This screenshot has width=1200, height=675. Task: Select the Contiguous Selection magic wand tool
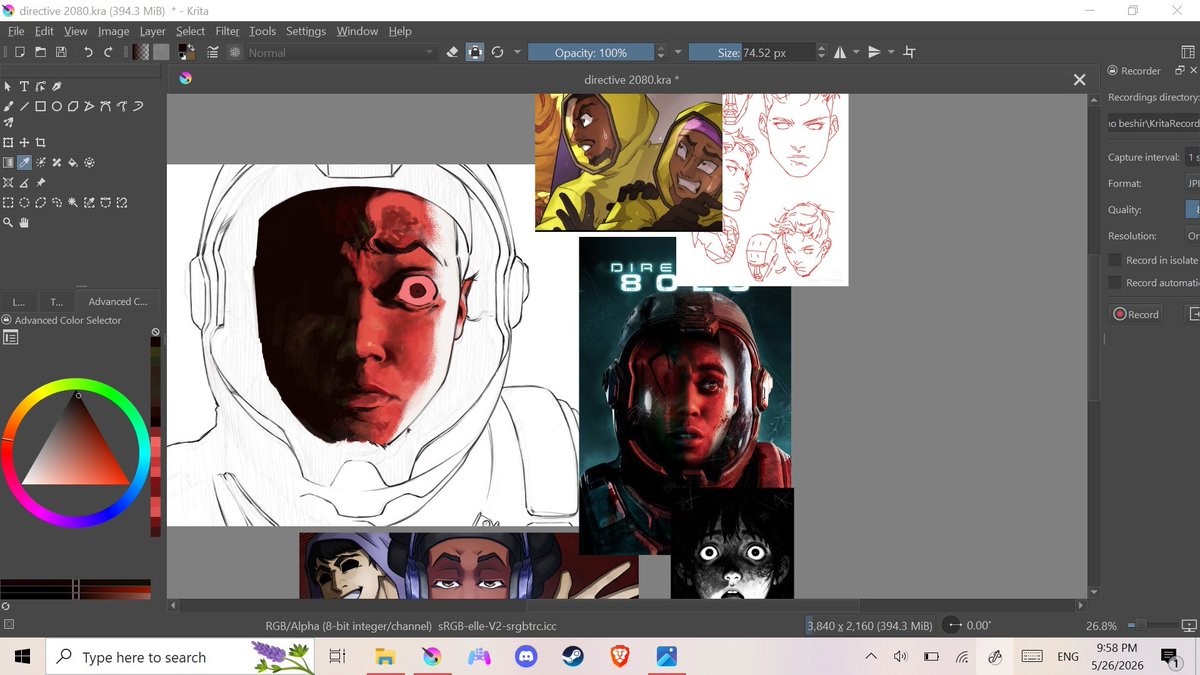click(x=73, y=203)
